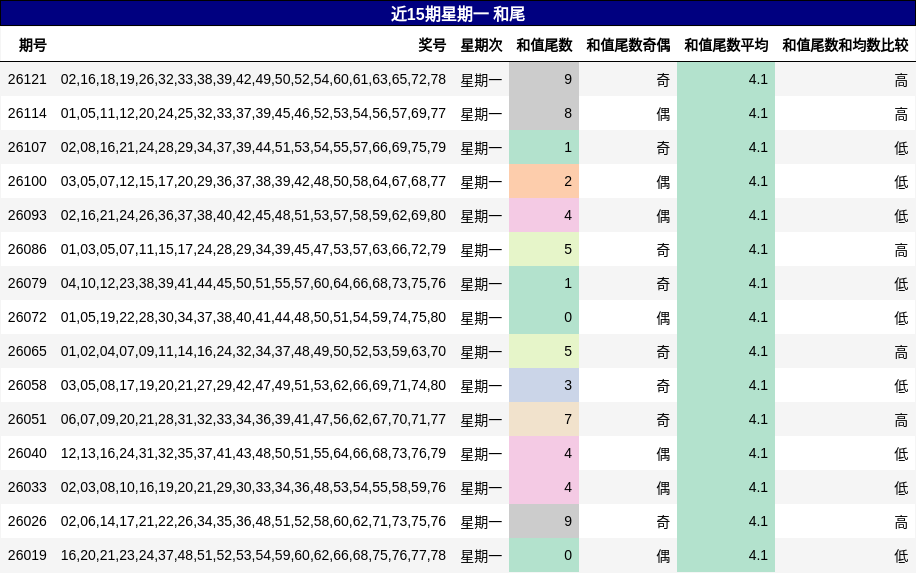Click winning numbers of issue 26093

(253, 215)
